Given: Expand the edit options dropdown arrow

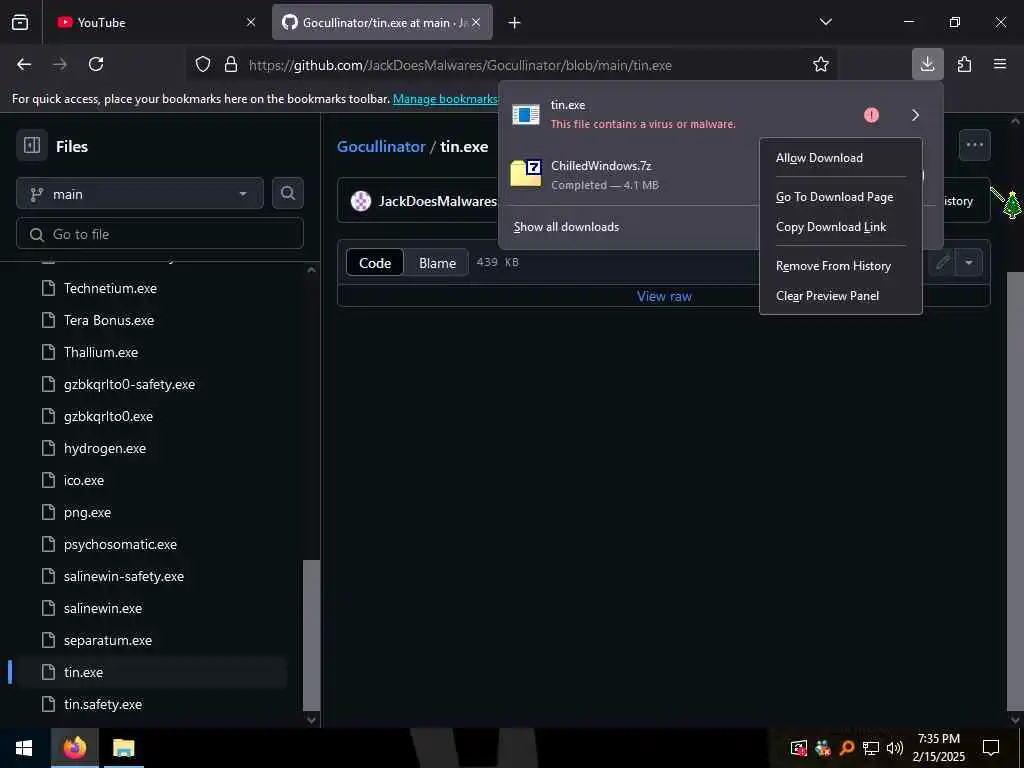Looking at the screenshot, I should [x=969, y=263].
